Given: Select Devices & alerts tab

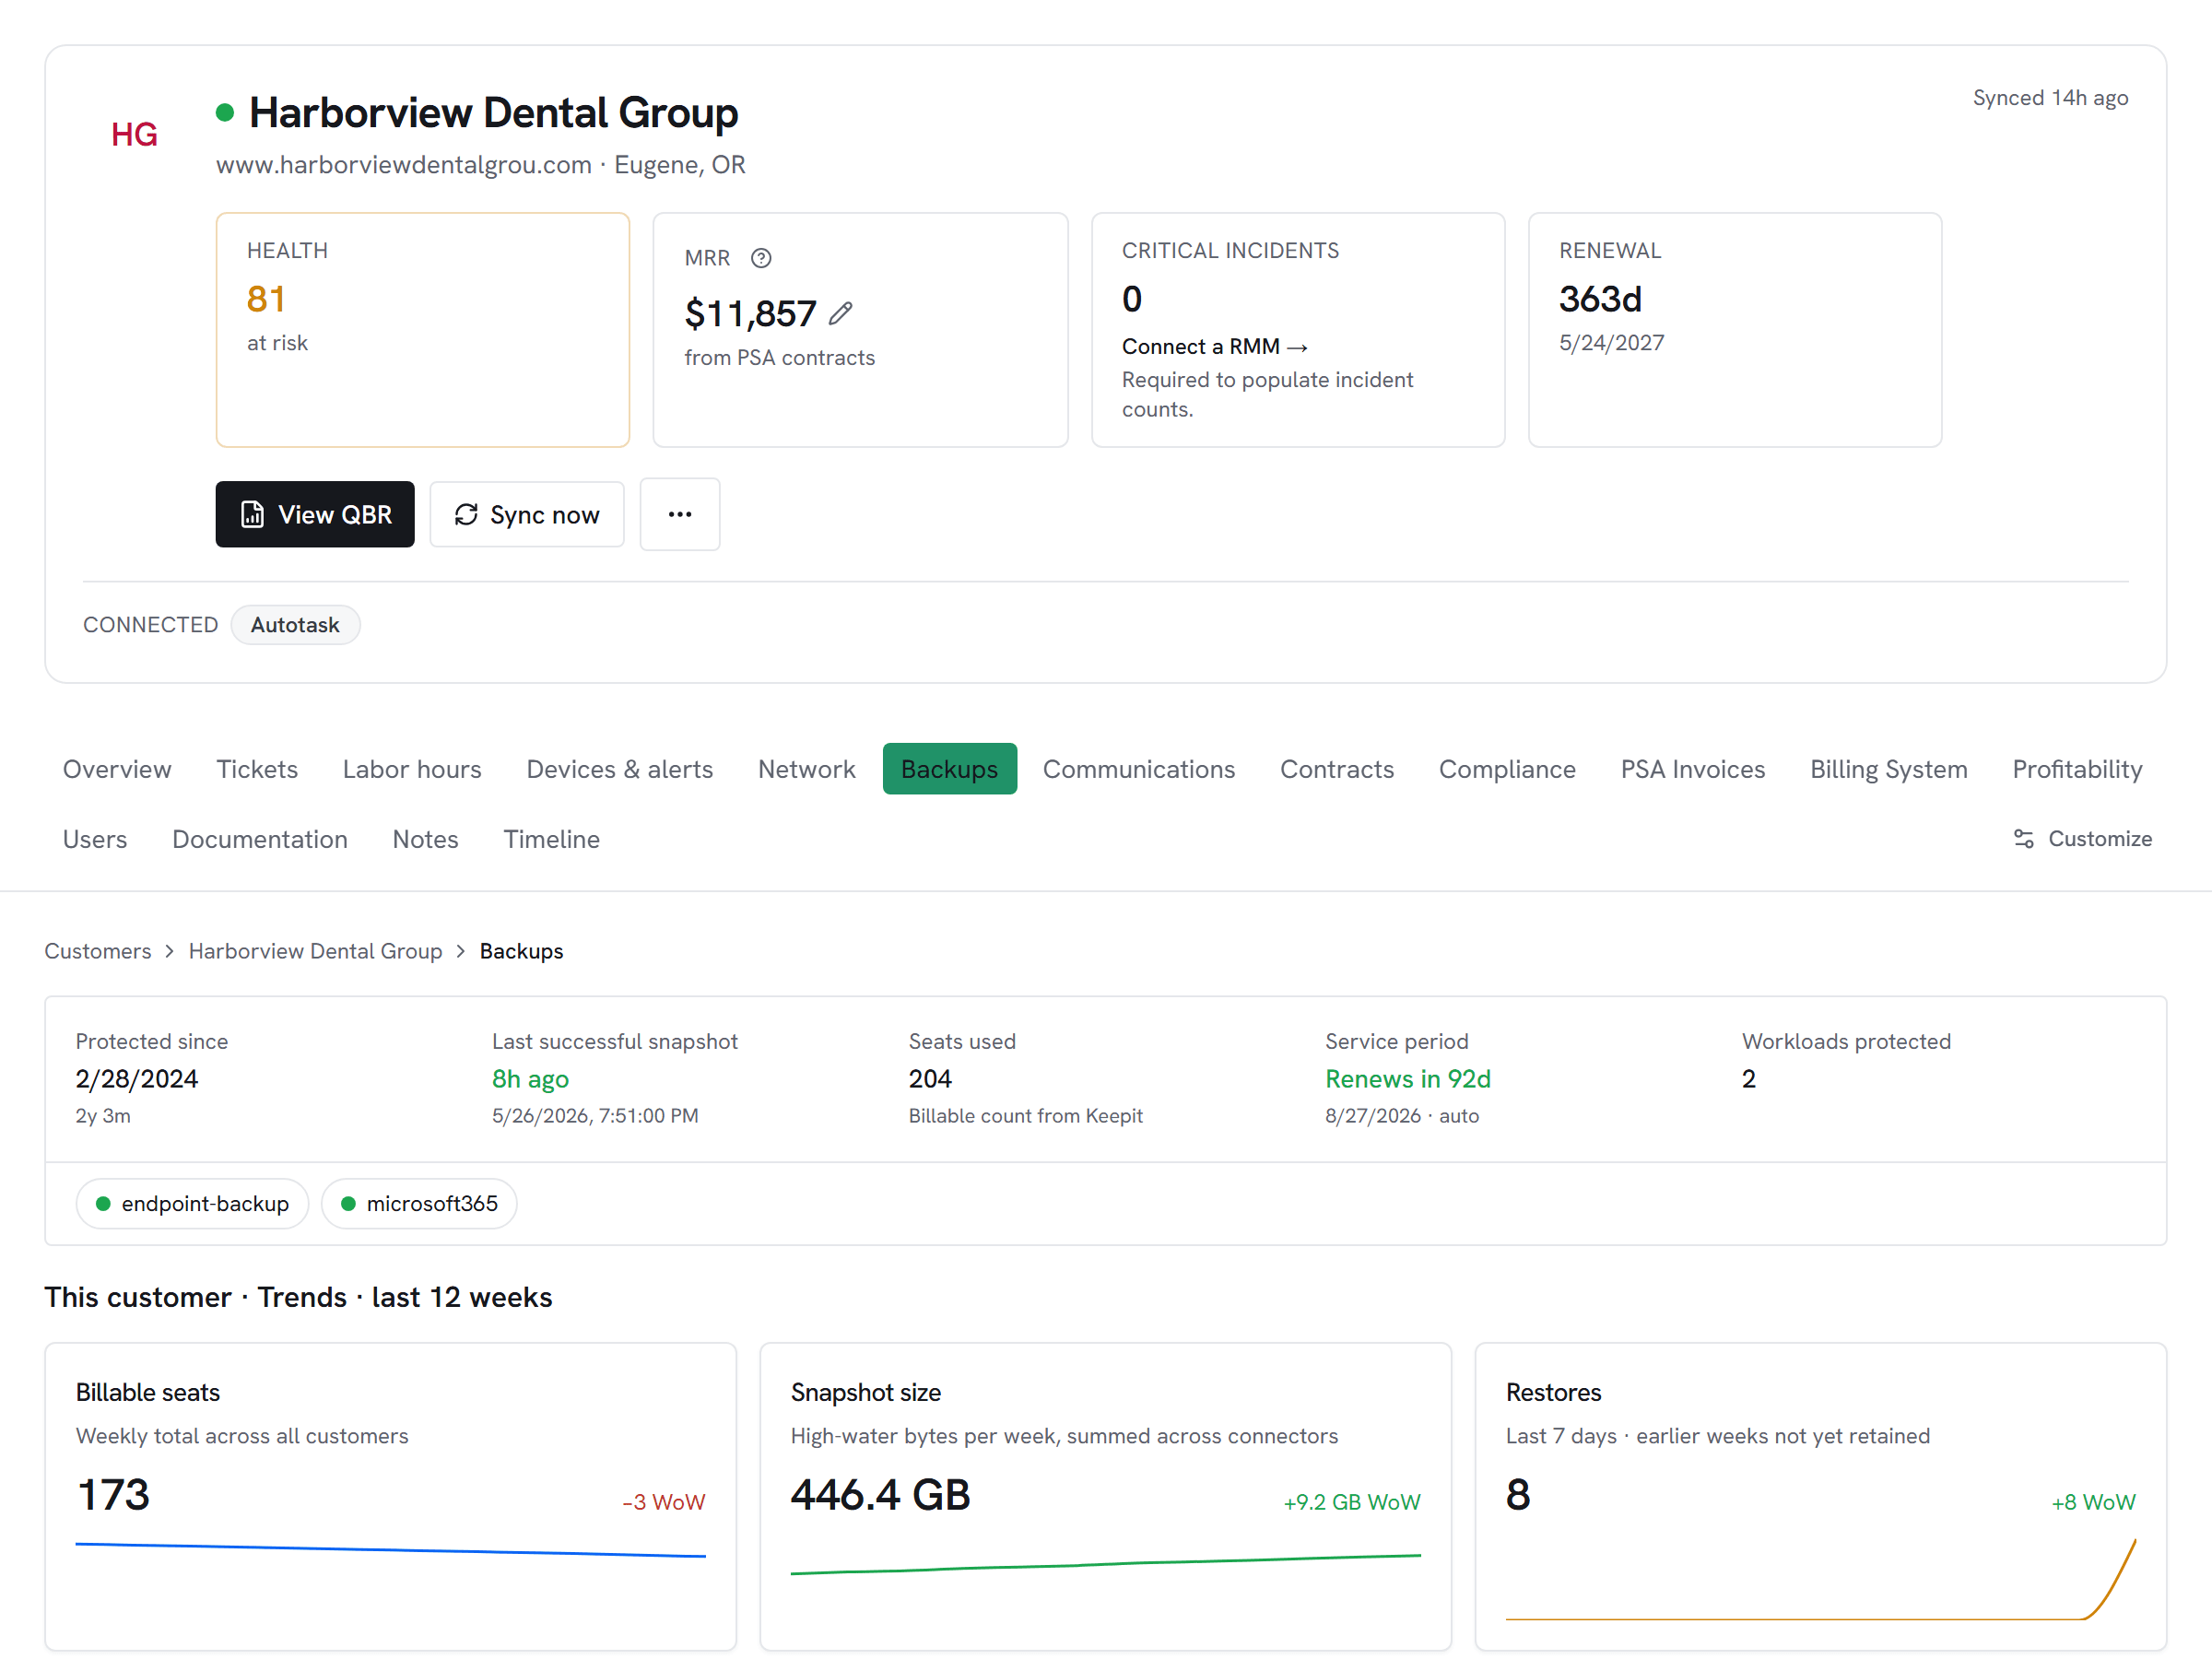Looking at the screenshot, I should coord(620,769).
